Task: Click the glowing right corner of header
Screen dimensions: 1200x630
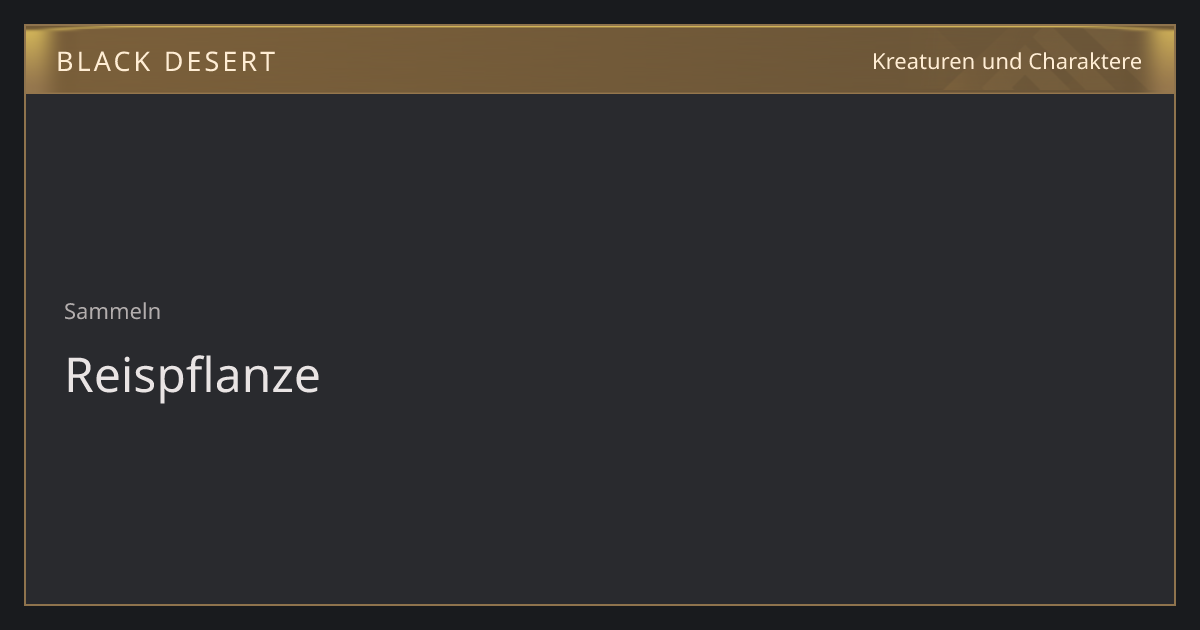Action: tap(1160, 45)
